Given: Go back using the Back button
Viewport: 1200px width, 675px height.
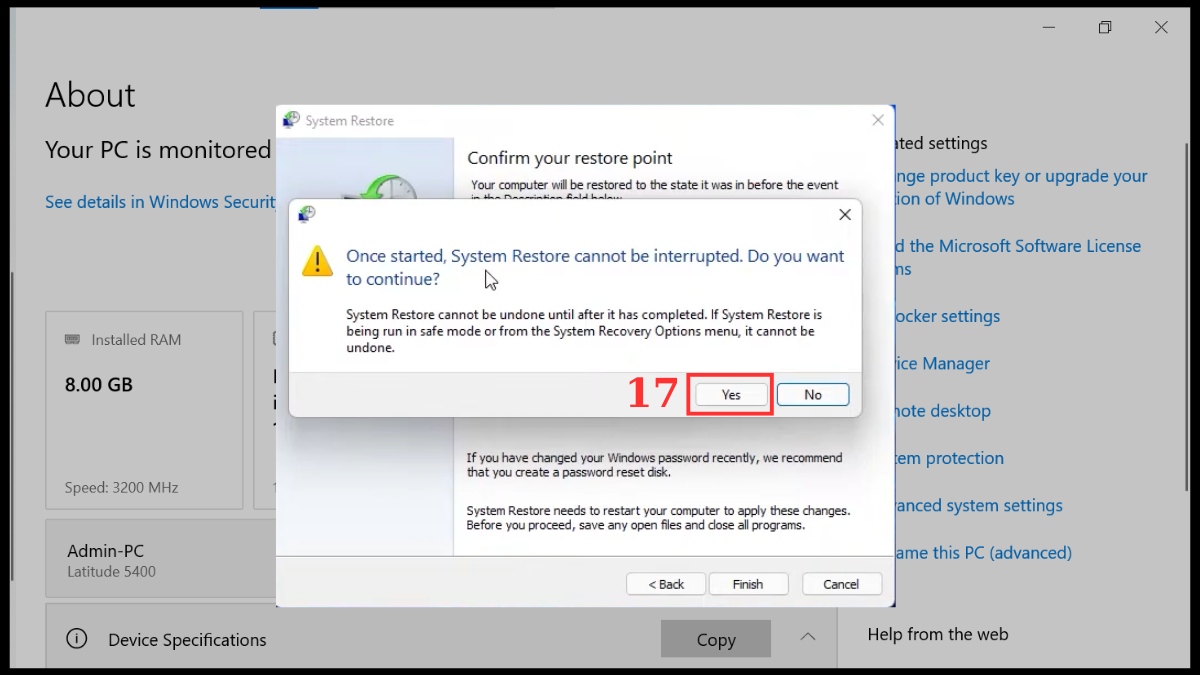Looking at the screenshot, I should 665,583.
